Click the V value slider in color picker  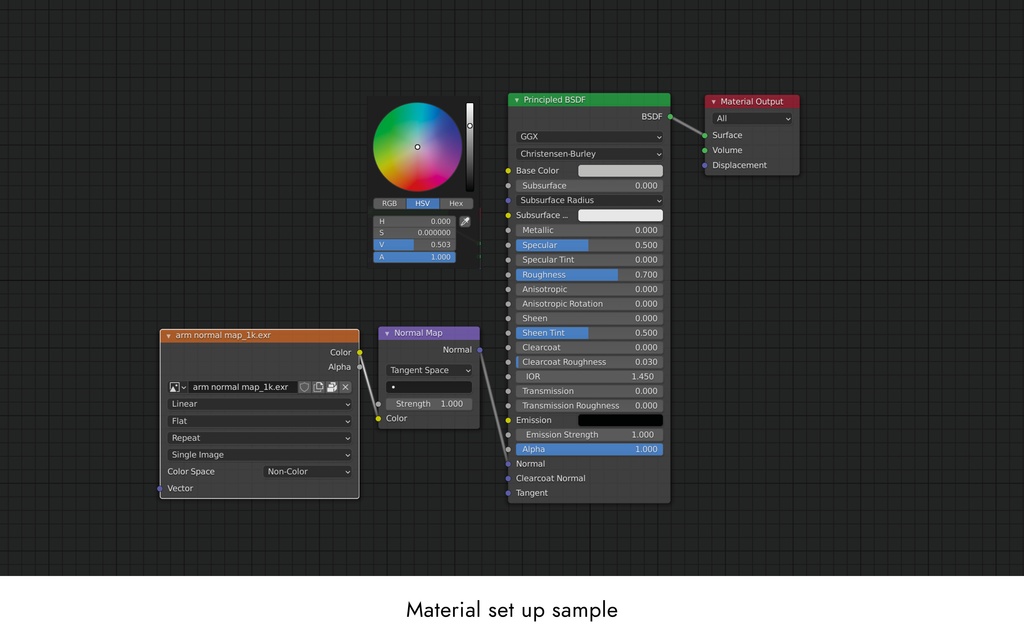(415, 245)
